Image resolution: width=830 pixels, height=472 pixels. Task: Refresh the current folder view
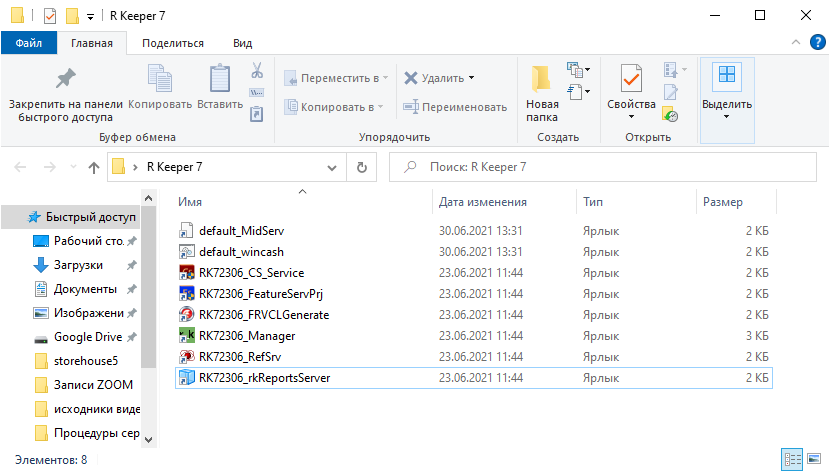[361, 167]
